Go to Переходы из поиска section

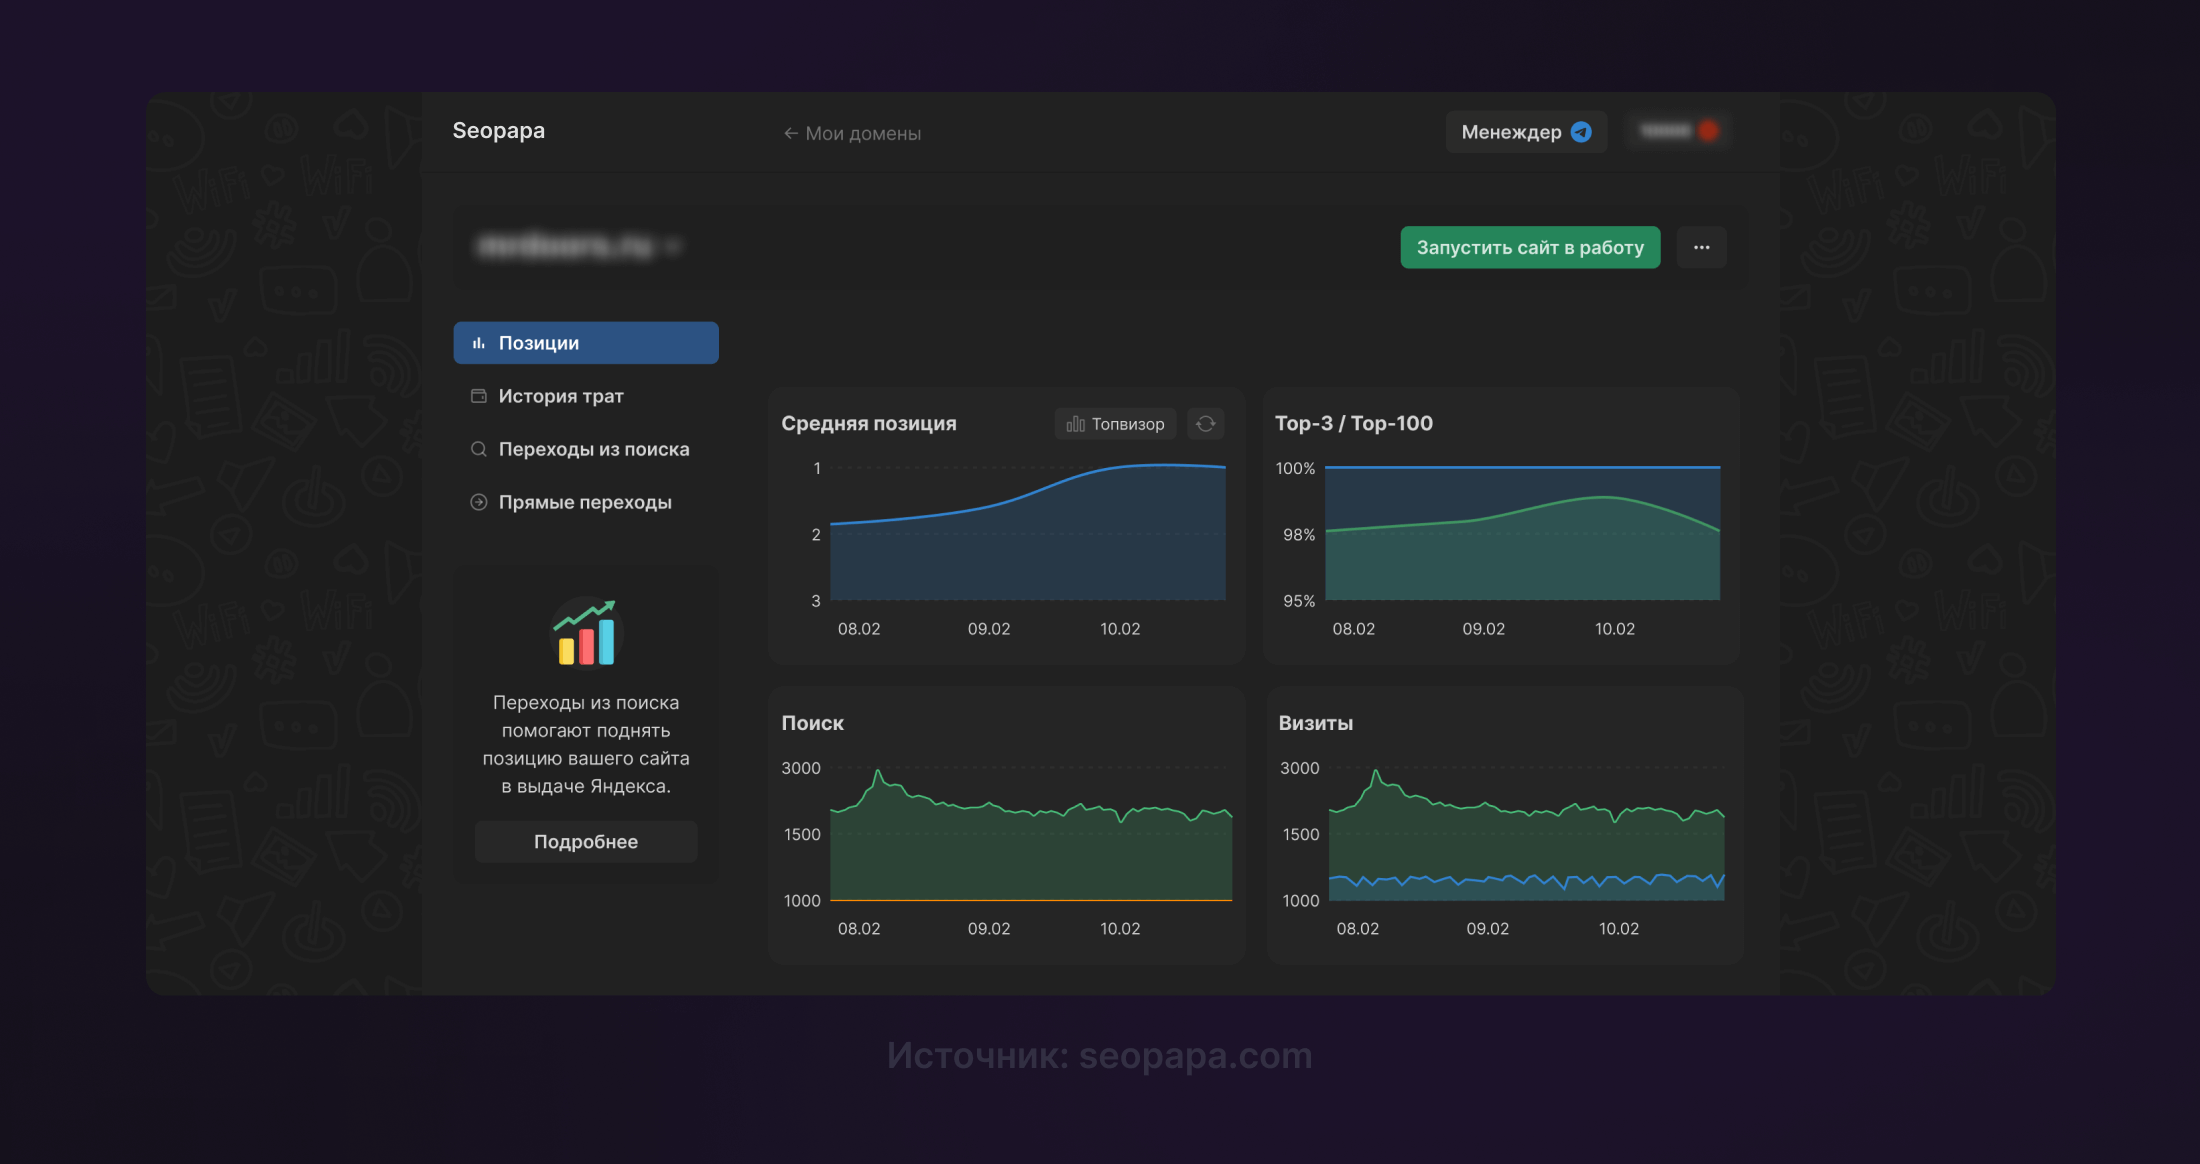(594, 449)
